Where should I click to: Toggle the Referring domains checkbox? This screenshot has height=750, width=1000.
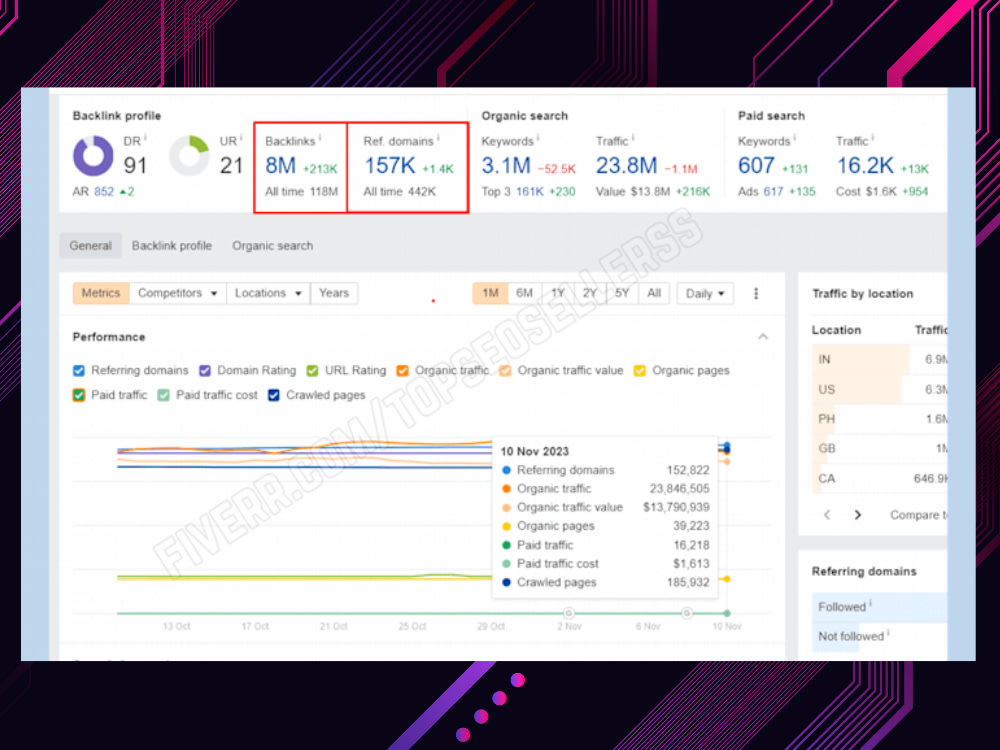[x=79, y=371]
